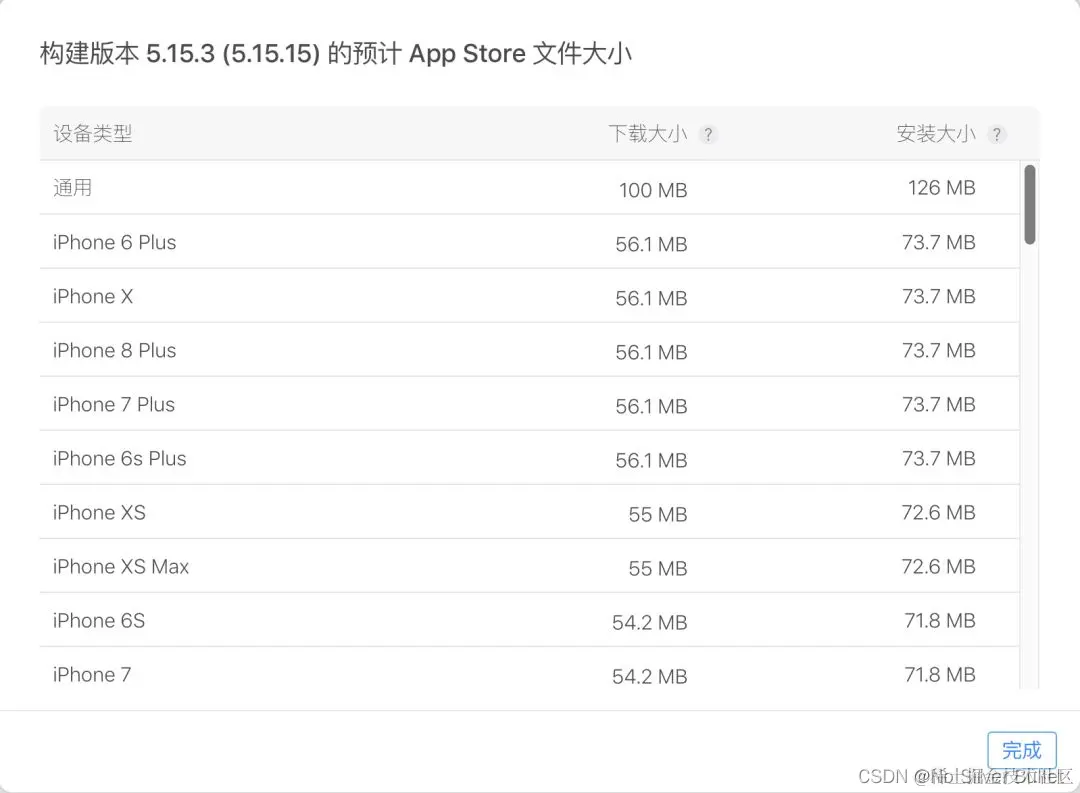Click the iPhone 6 Plus download size 56.1 MB

pos(651,245)
